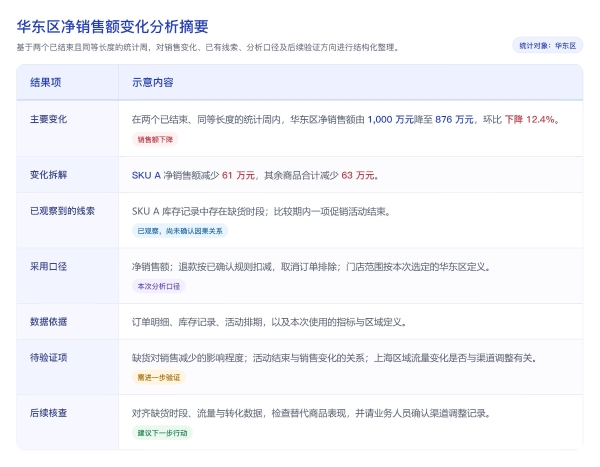
Task: Click the 61 万元 value
Action: pyautogui.click(x=238, y=175)
